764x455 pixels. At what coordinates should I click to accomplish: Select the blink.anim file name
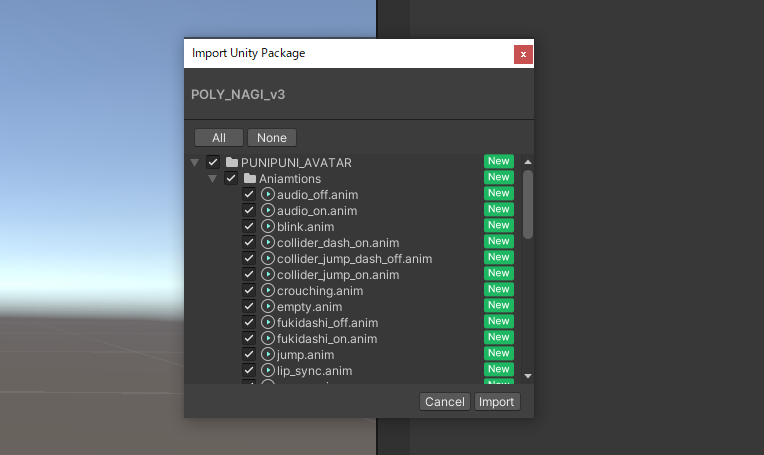(x=306, y=227)
